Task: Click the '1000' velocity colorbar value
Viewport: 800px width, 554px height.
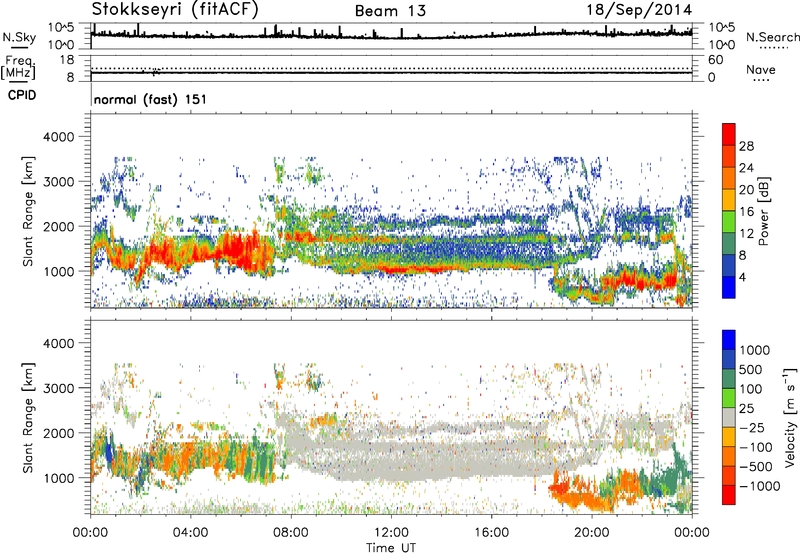Action: click(755, 350)
